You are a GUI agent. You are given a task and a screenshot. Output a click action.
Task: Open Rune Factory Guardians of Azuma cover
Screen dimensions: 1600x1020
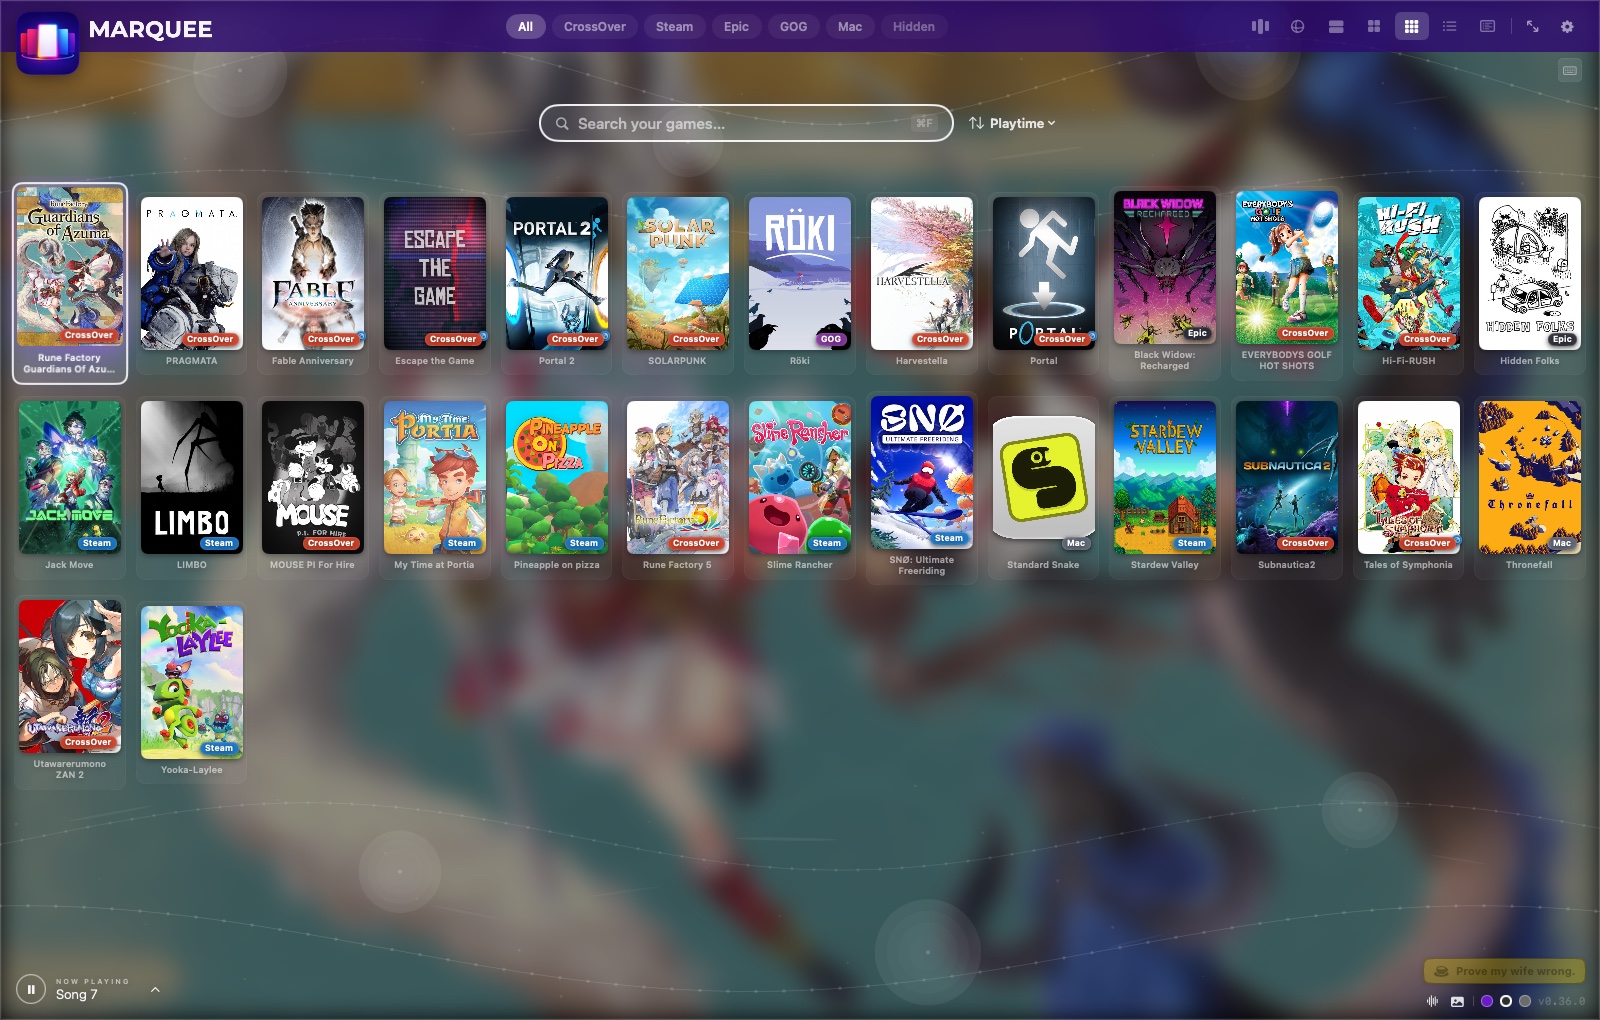point(70,268)
